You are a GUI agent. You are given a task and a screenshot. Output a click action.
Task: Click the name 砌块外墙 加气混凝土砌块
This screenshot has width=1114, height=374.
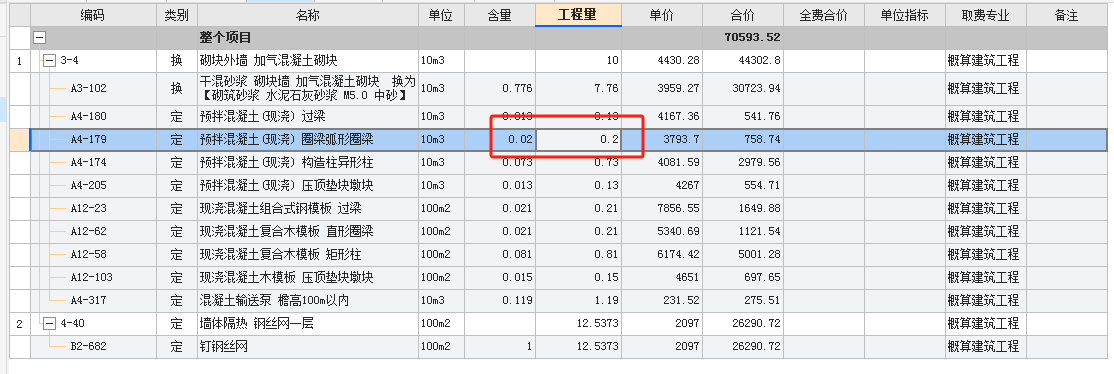click(x=268, y=60)
